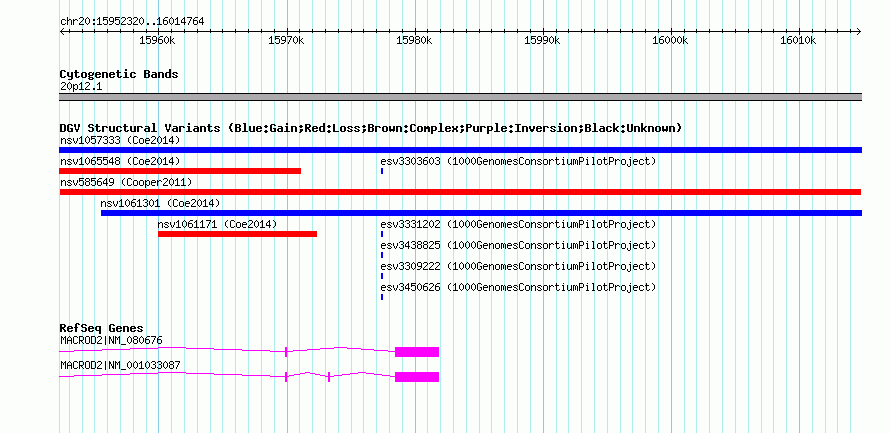Viewport: 890px width, 433px height.
Task: Select the red loss bar of nsv1061171
Action: click(x=237, y=234)
